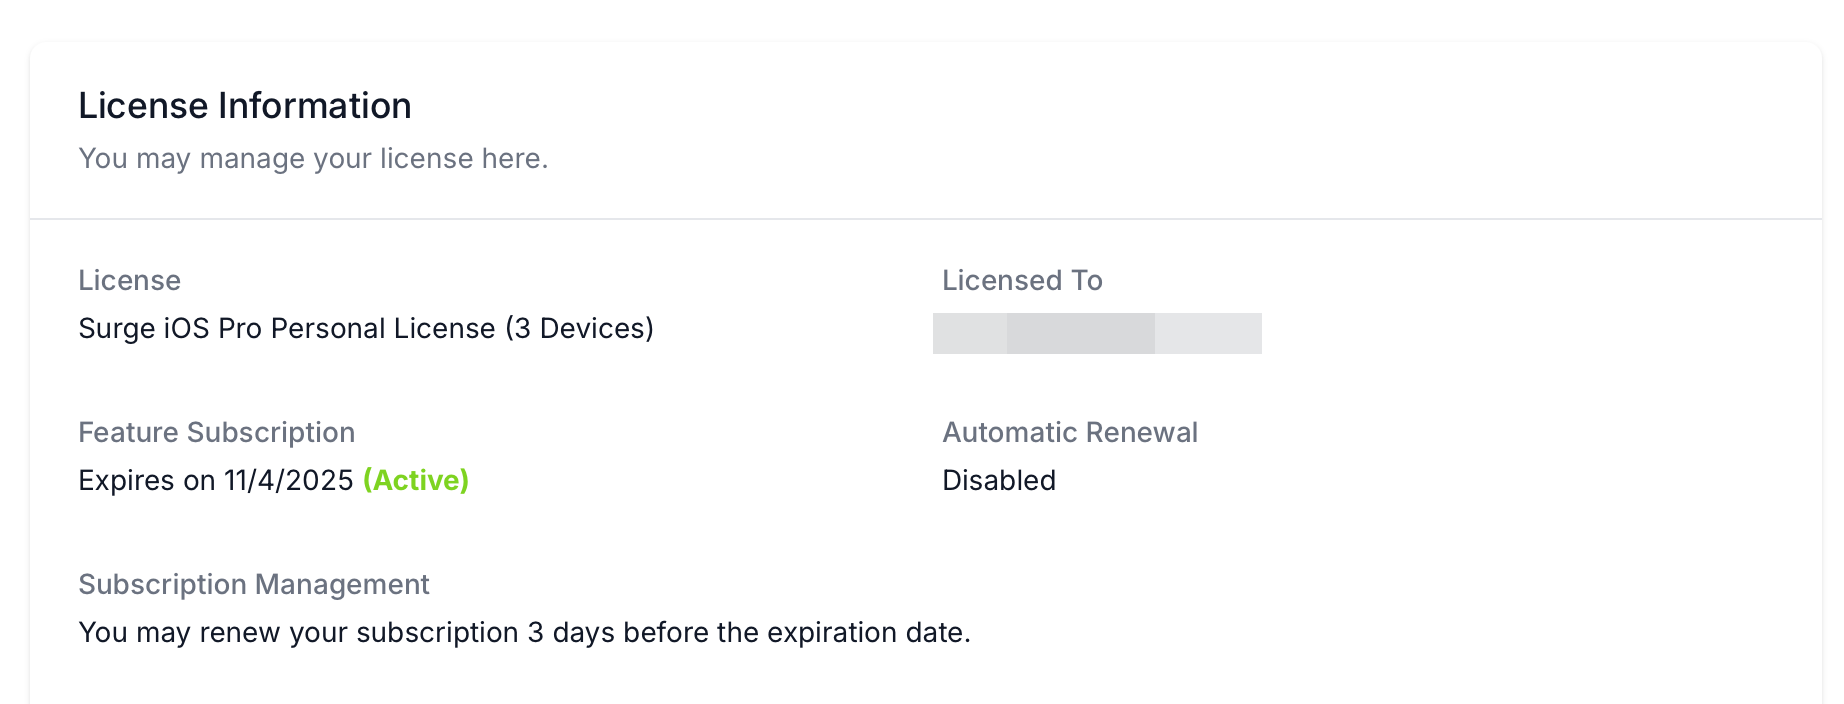Viewport: 1844px width, 704px height.
Task: Select the Licensed To label
Action: [x=1022, y=281]
